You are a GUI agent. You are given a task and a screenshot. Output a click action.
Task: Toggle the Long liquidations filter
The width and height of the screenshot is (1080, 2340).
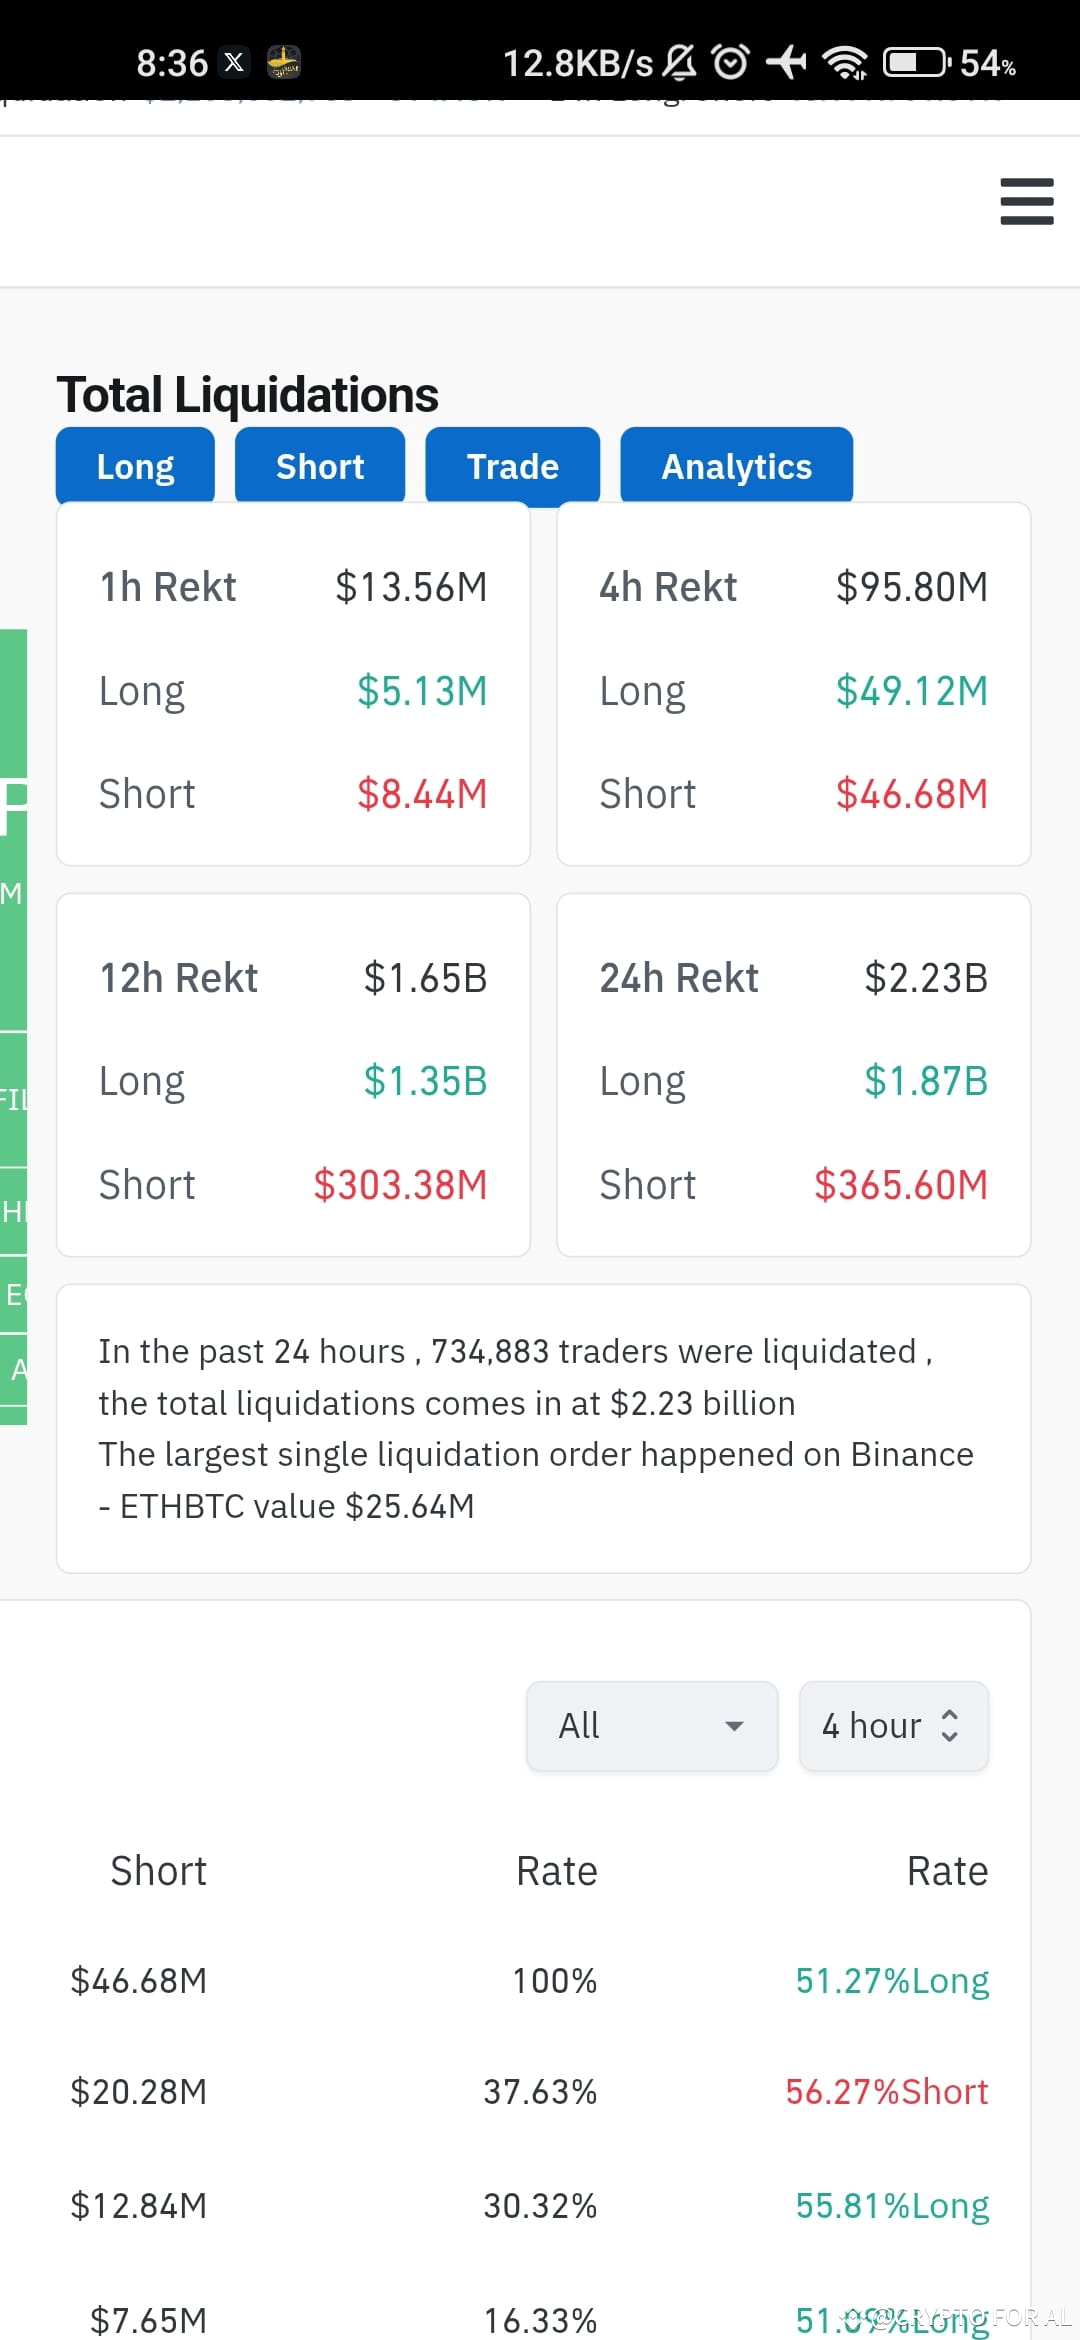pos(135,465)
